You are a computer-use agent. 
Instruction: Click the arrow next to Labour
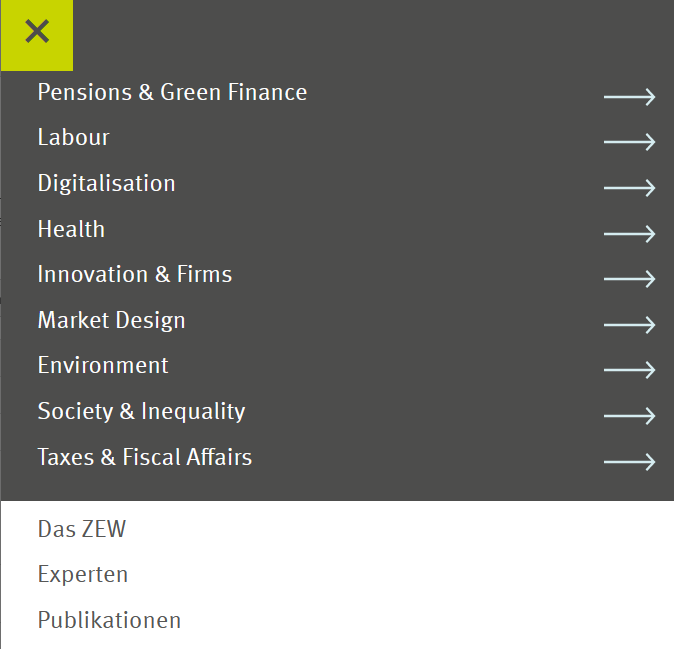click(629, 142)
